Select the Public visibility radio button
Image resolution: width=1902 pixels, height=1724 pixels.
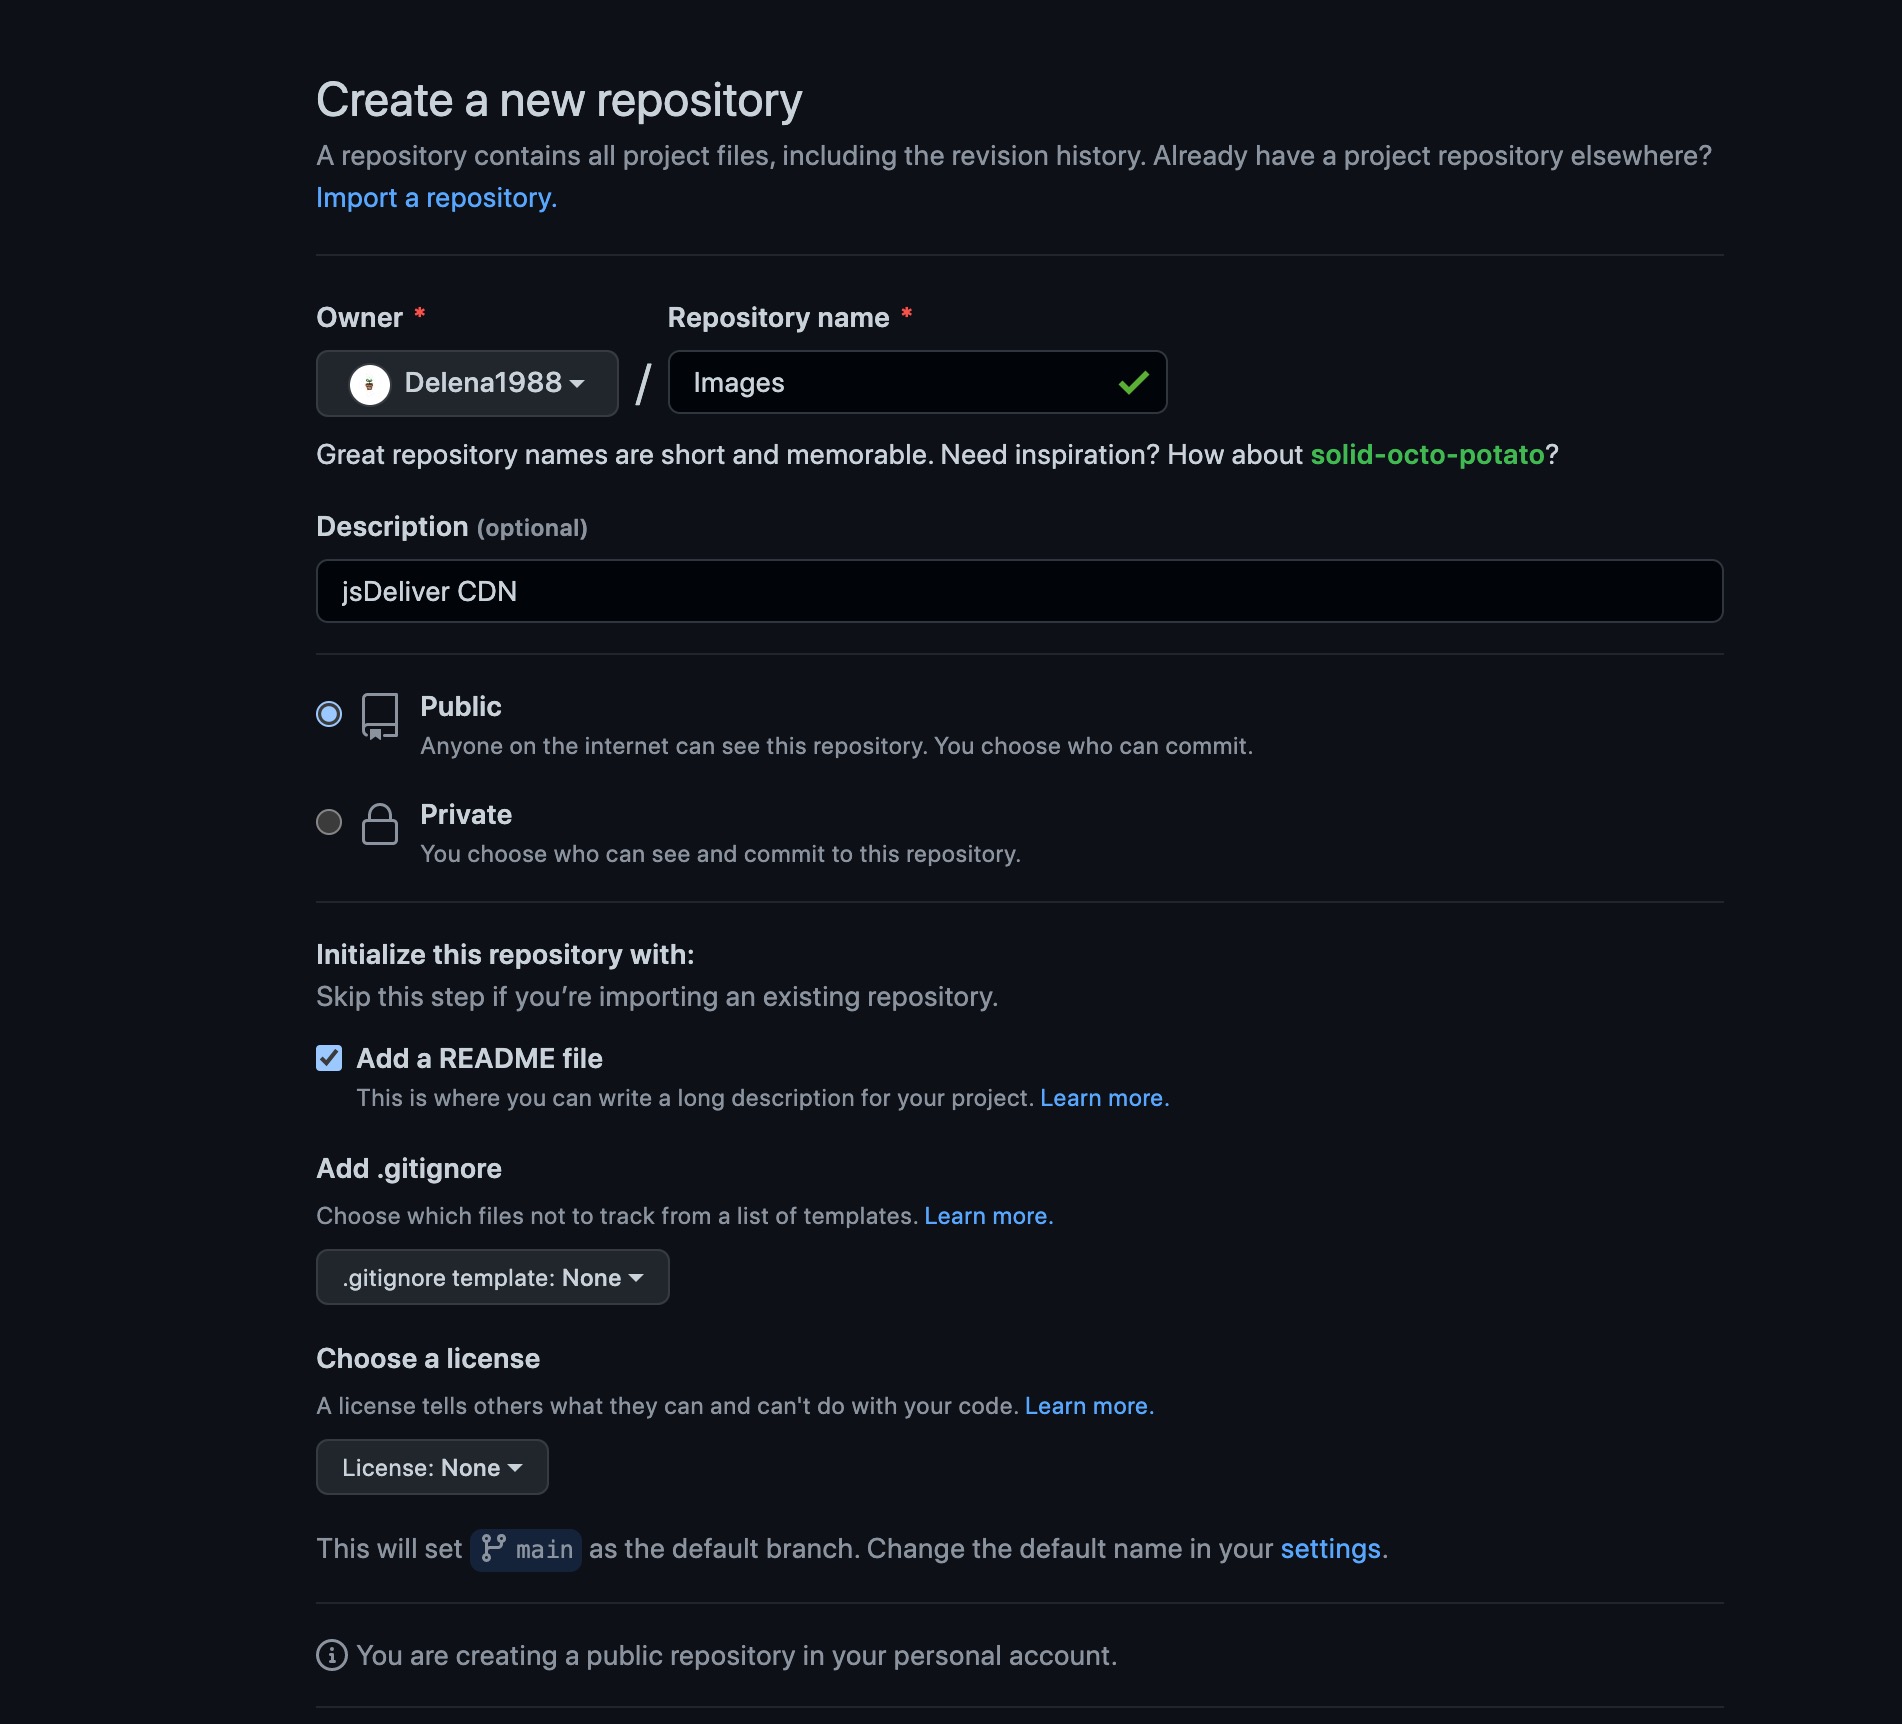click(329, 714)
